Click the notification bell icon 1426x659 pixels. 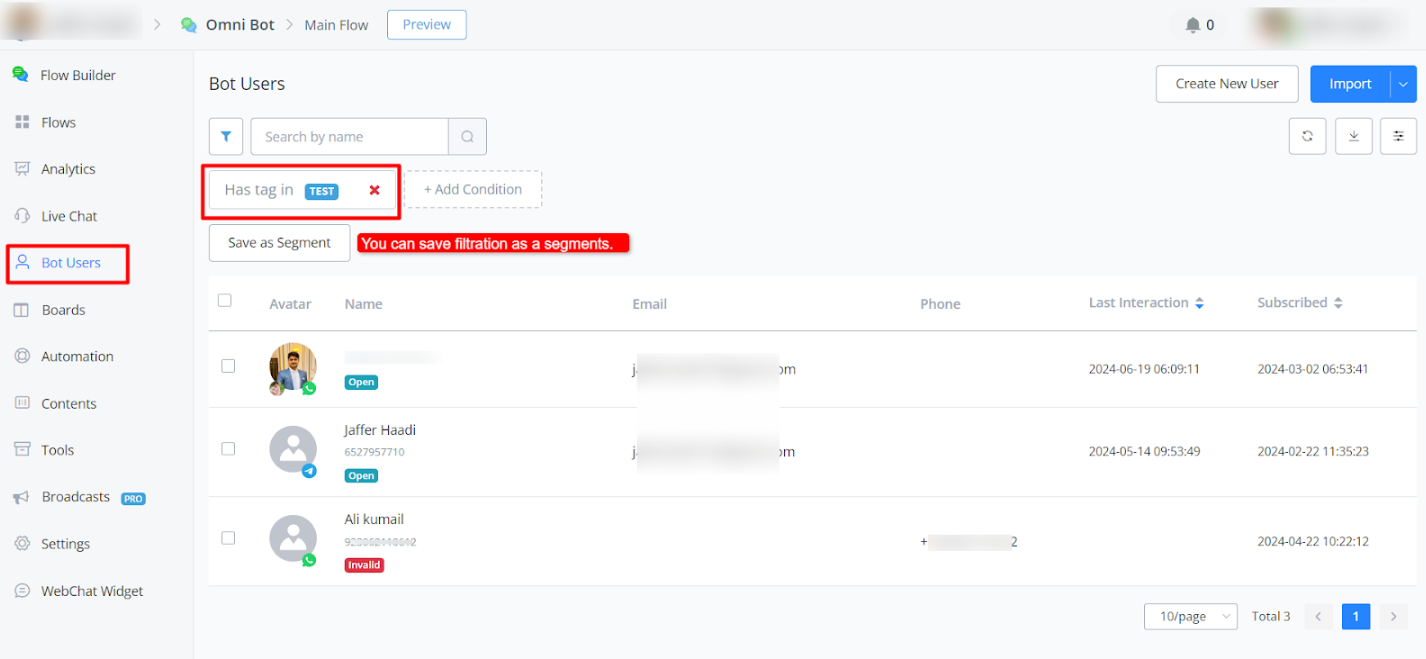click(x=1192, y=25)
